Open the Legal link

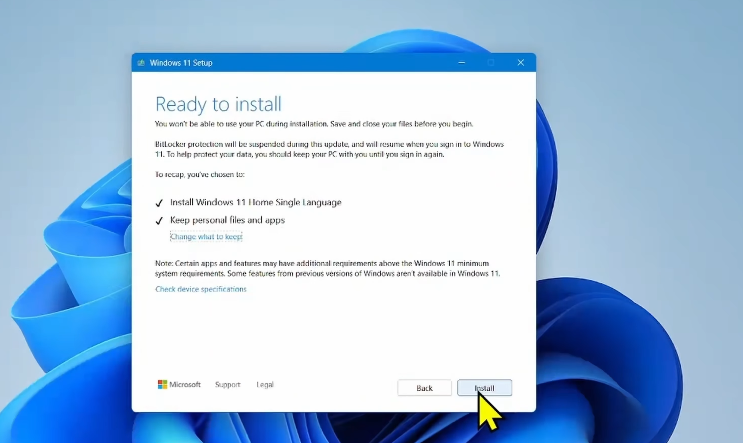click(x=265, y=385)
